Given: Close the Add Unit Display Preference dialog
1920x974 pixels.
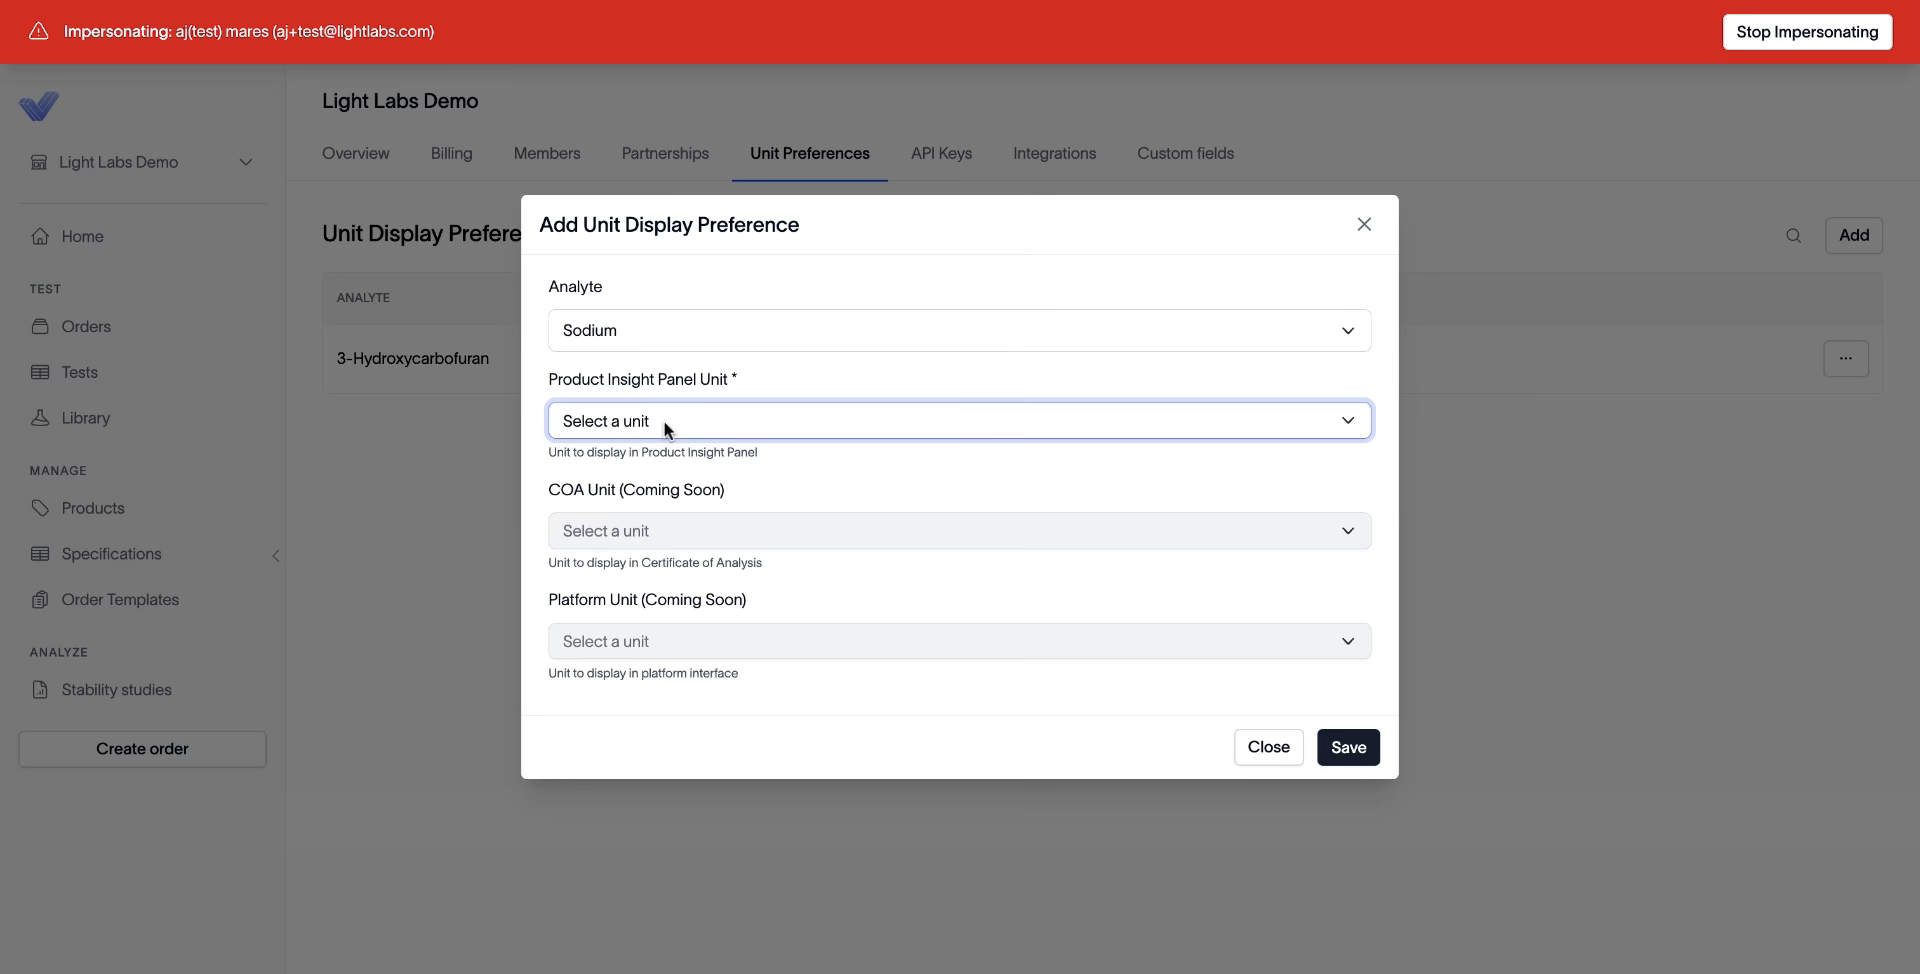Looking at the screenshot, I should tap(1364, 225).
